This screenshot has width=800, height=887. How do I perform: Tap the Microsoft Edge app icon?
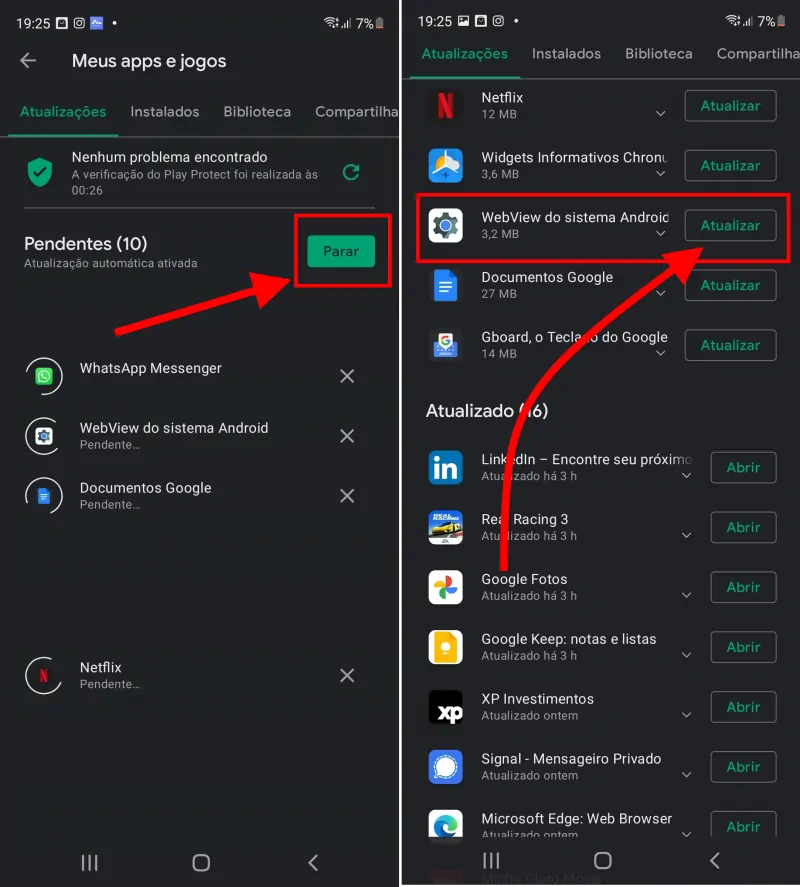tap(445, 825)
